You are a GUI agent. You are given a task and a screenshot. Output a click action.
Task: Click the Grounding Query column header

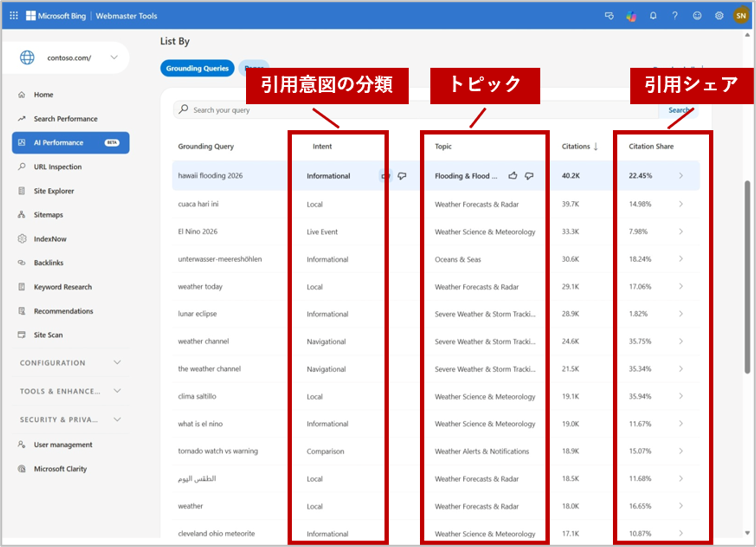tap(206, 146)
